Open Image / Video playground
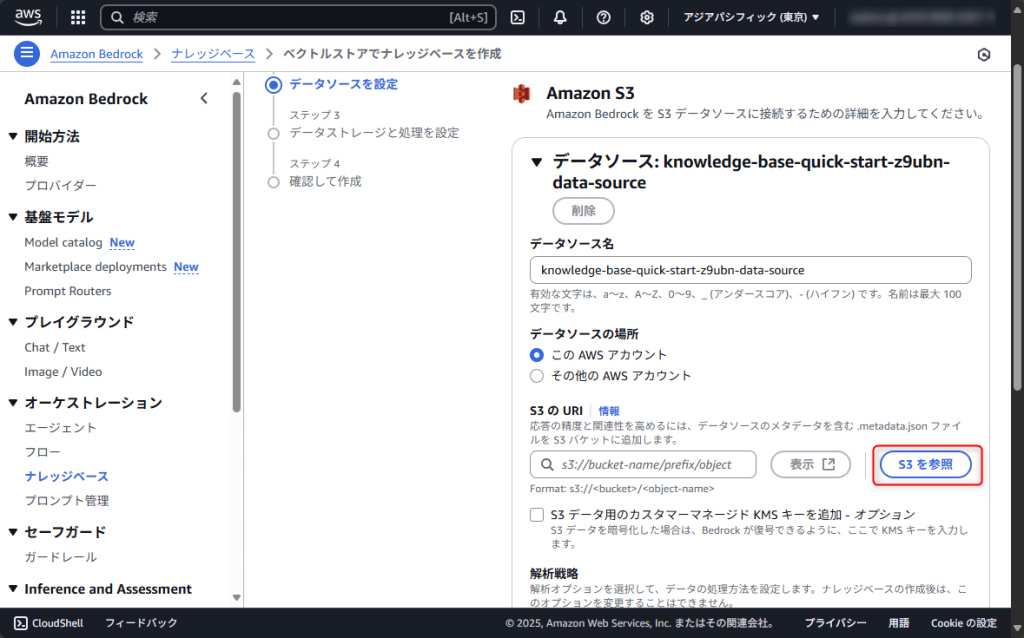 pyautogui.click(x=63, y=372)
